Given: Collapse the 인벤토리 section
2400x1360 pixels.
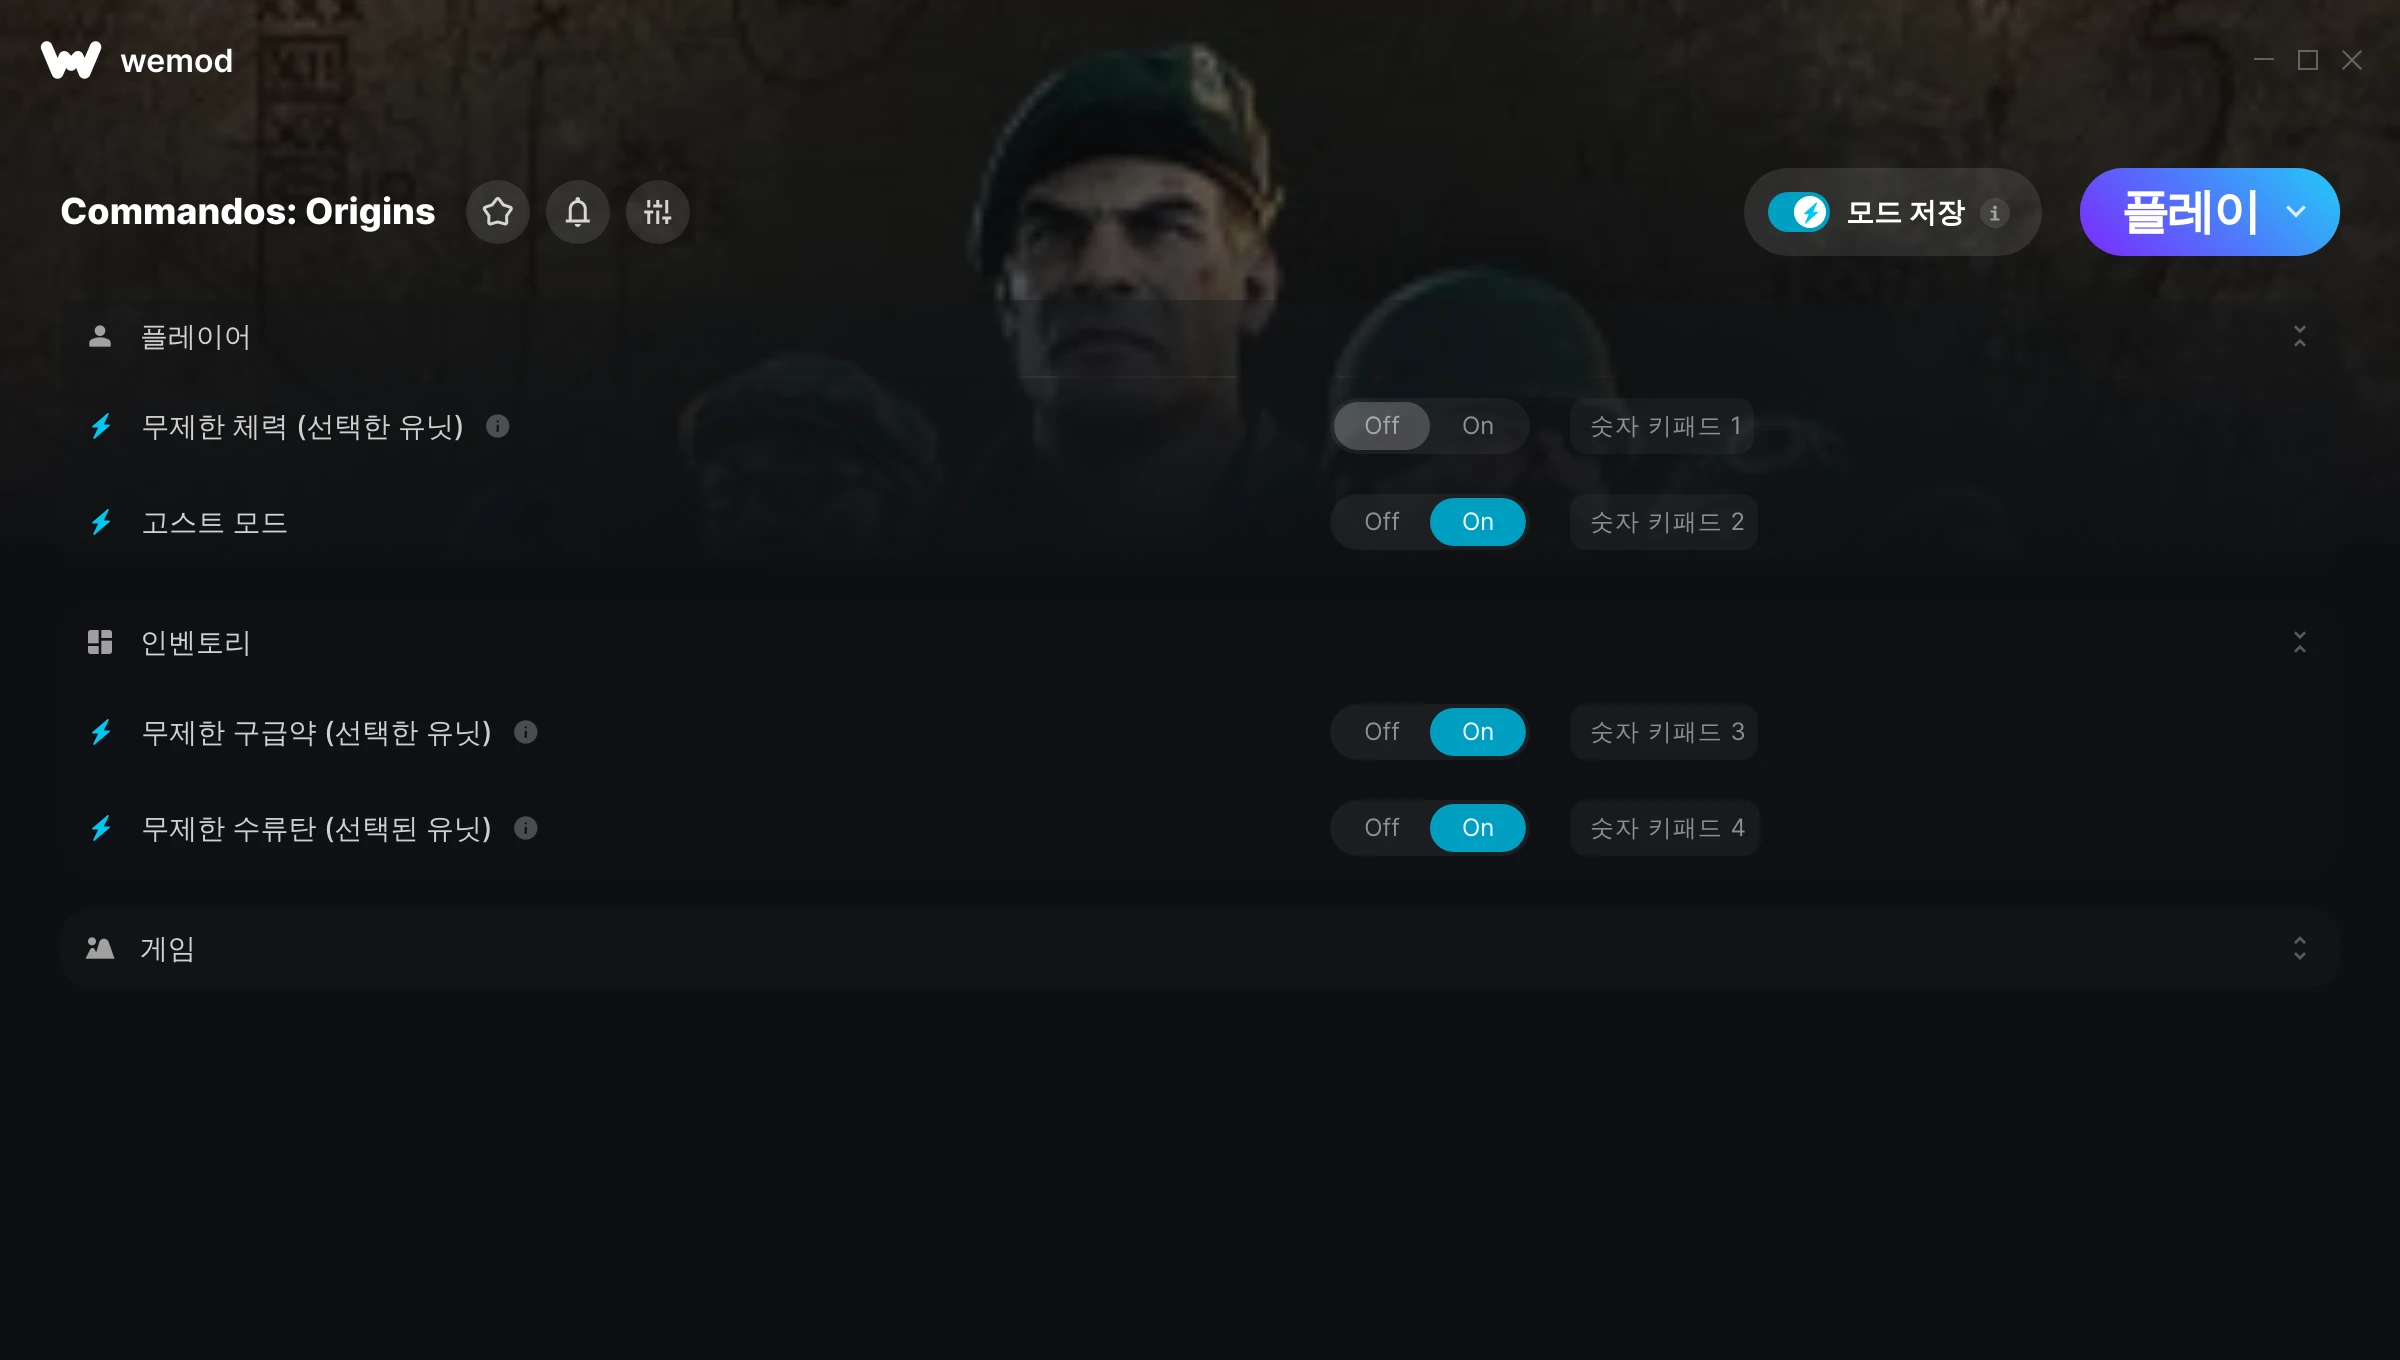Looking at the screenshot, I should (2299, 642).
